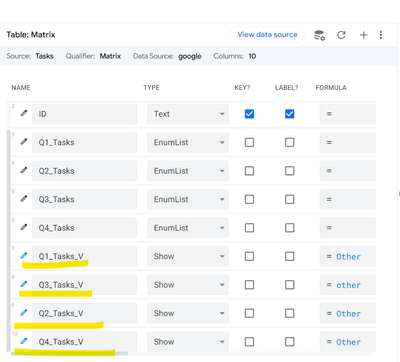400x362 pixels.
Task: Click the Table: Matrix title
Action: (31, 35)
